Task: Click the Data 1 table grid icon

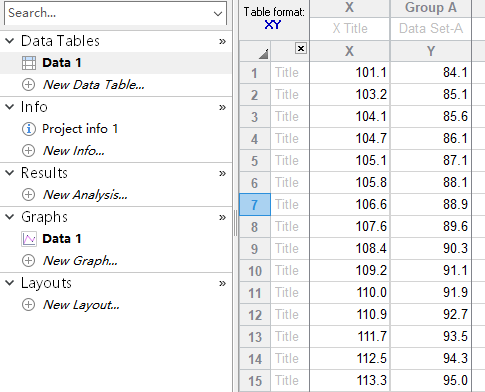Action: coord(29,63)
